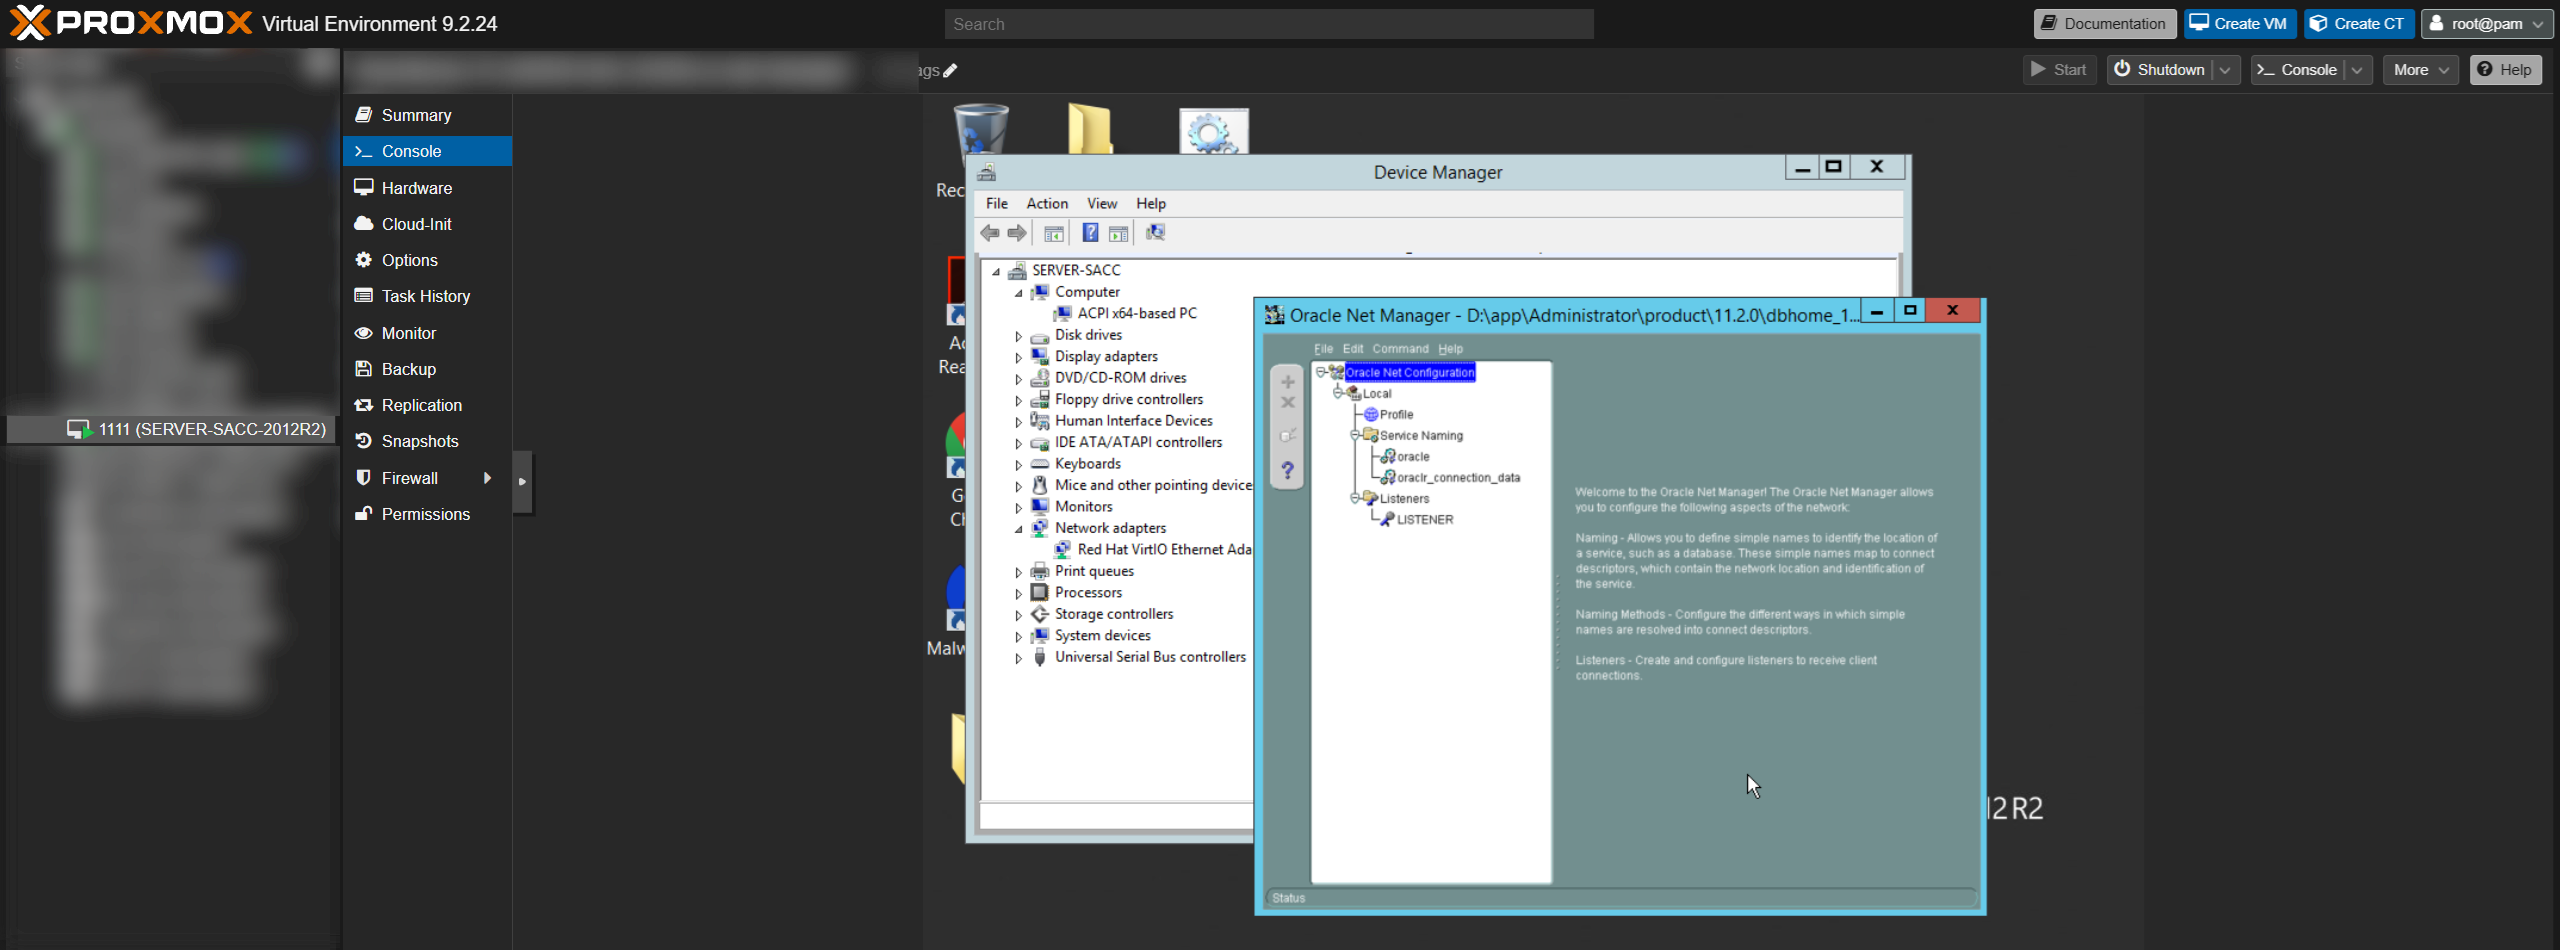Click the Recycle Bin desktop icon
The width and height of the screenshot is (2560, 950).
(981, 130)
